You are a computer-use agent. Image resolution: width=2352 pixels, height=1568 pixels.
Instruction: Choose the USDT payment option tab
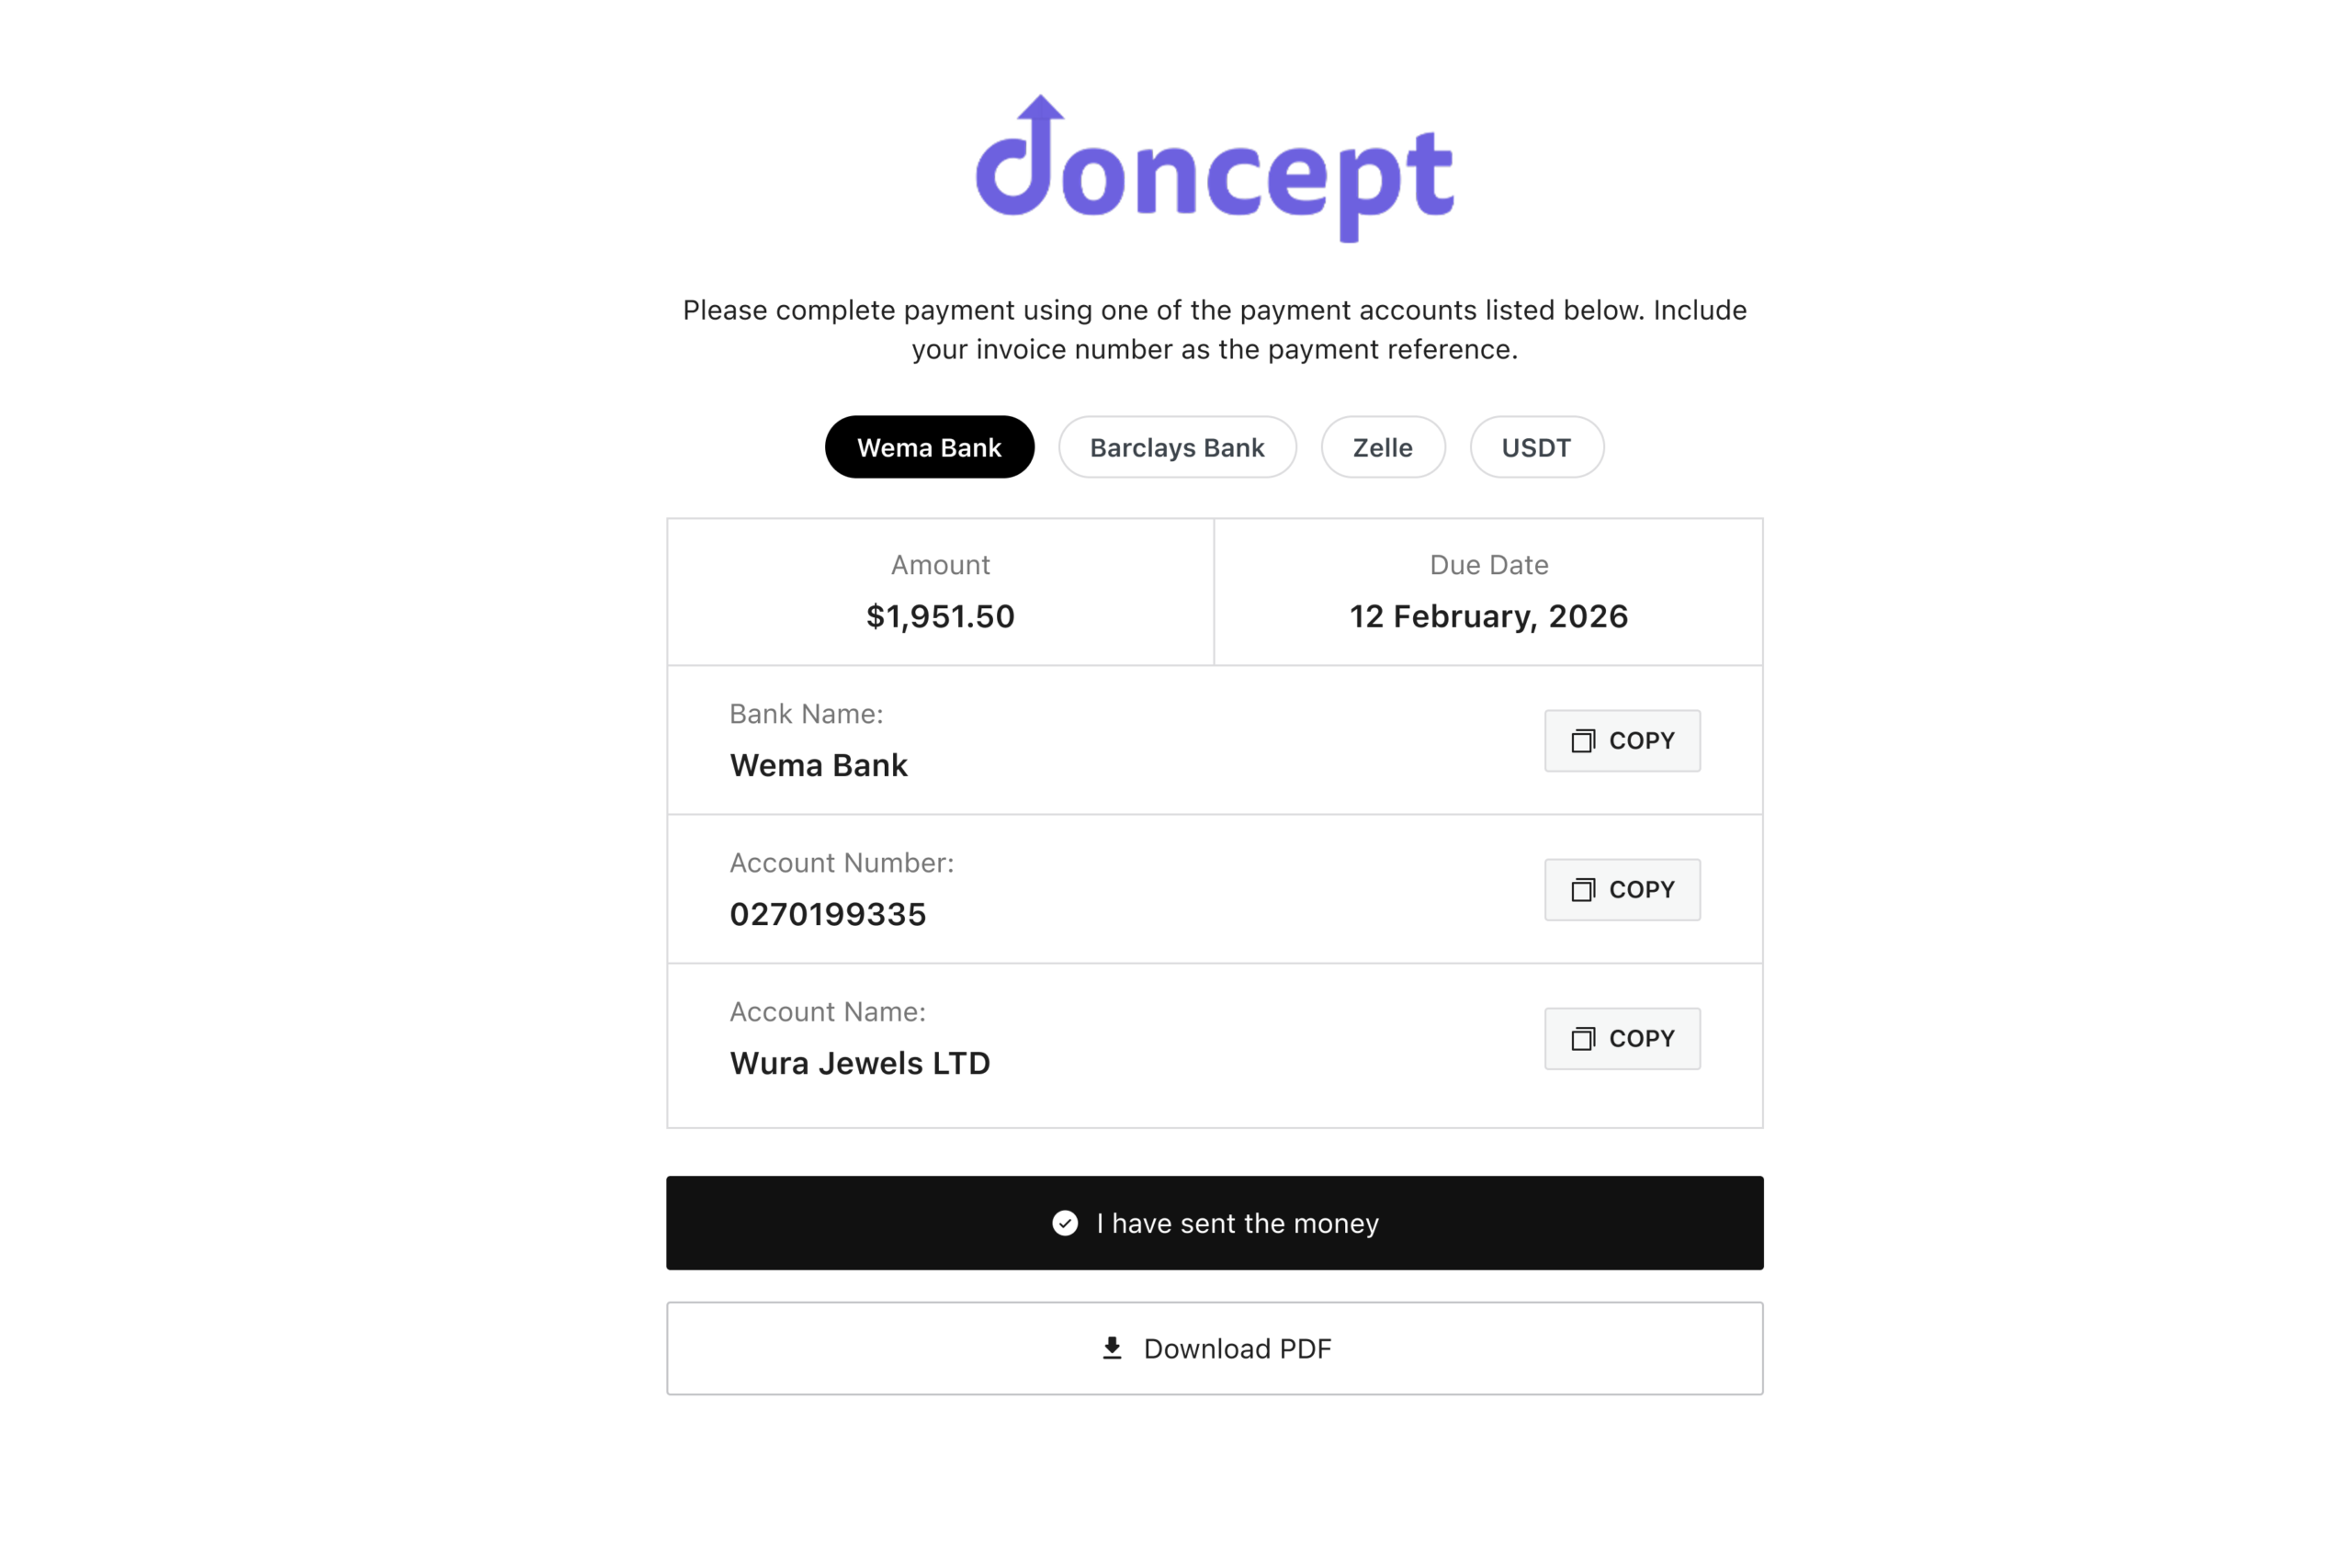(1536, 447)
